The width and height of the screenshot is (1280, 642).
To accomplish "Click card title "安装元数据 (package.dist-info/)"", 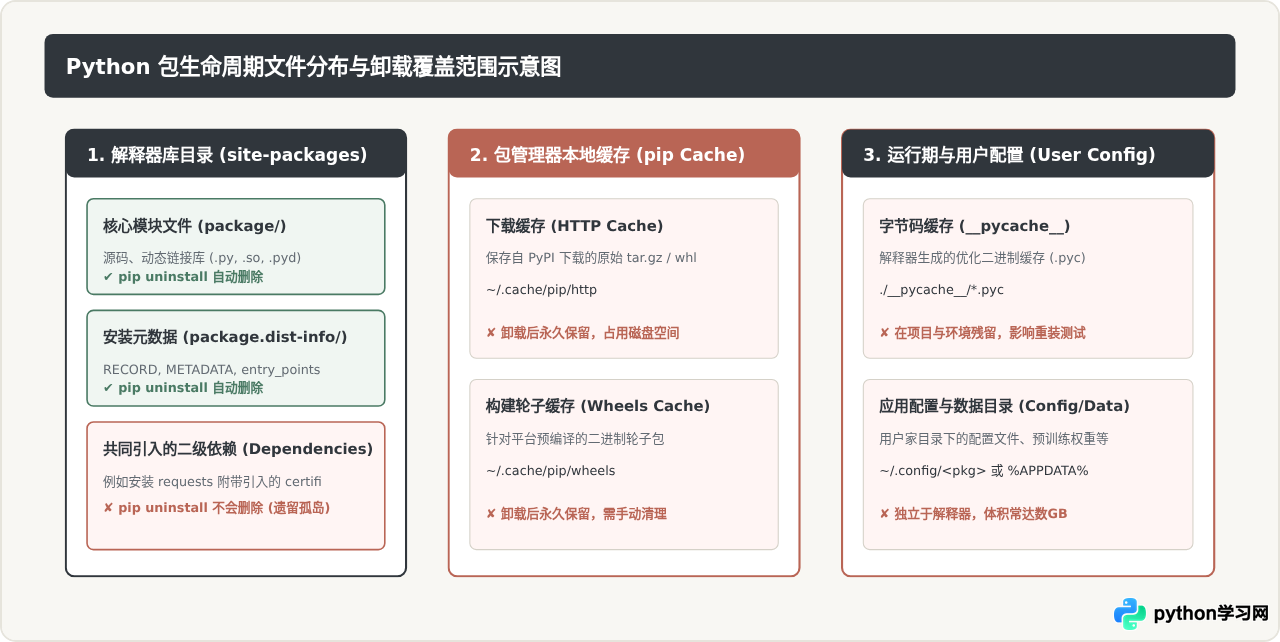I will 225,337.
